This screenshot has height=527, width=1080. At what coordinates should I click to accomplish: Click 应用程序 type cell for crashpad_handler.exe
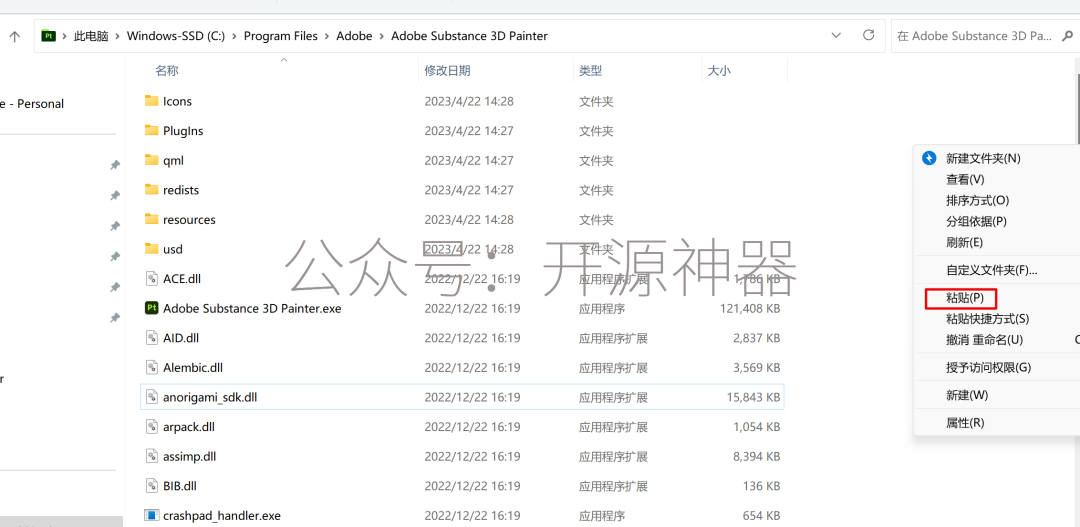tap(602, 516)
